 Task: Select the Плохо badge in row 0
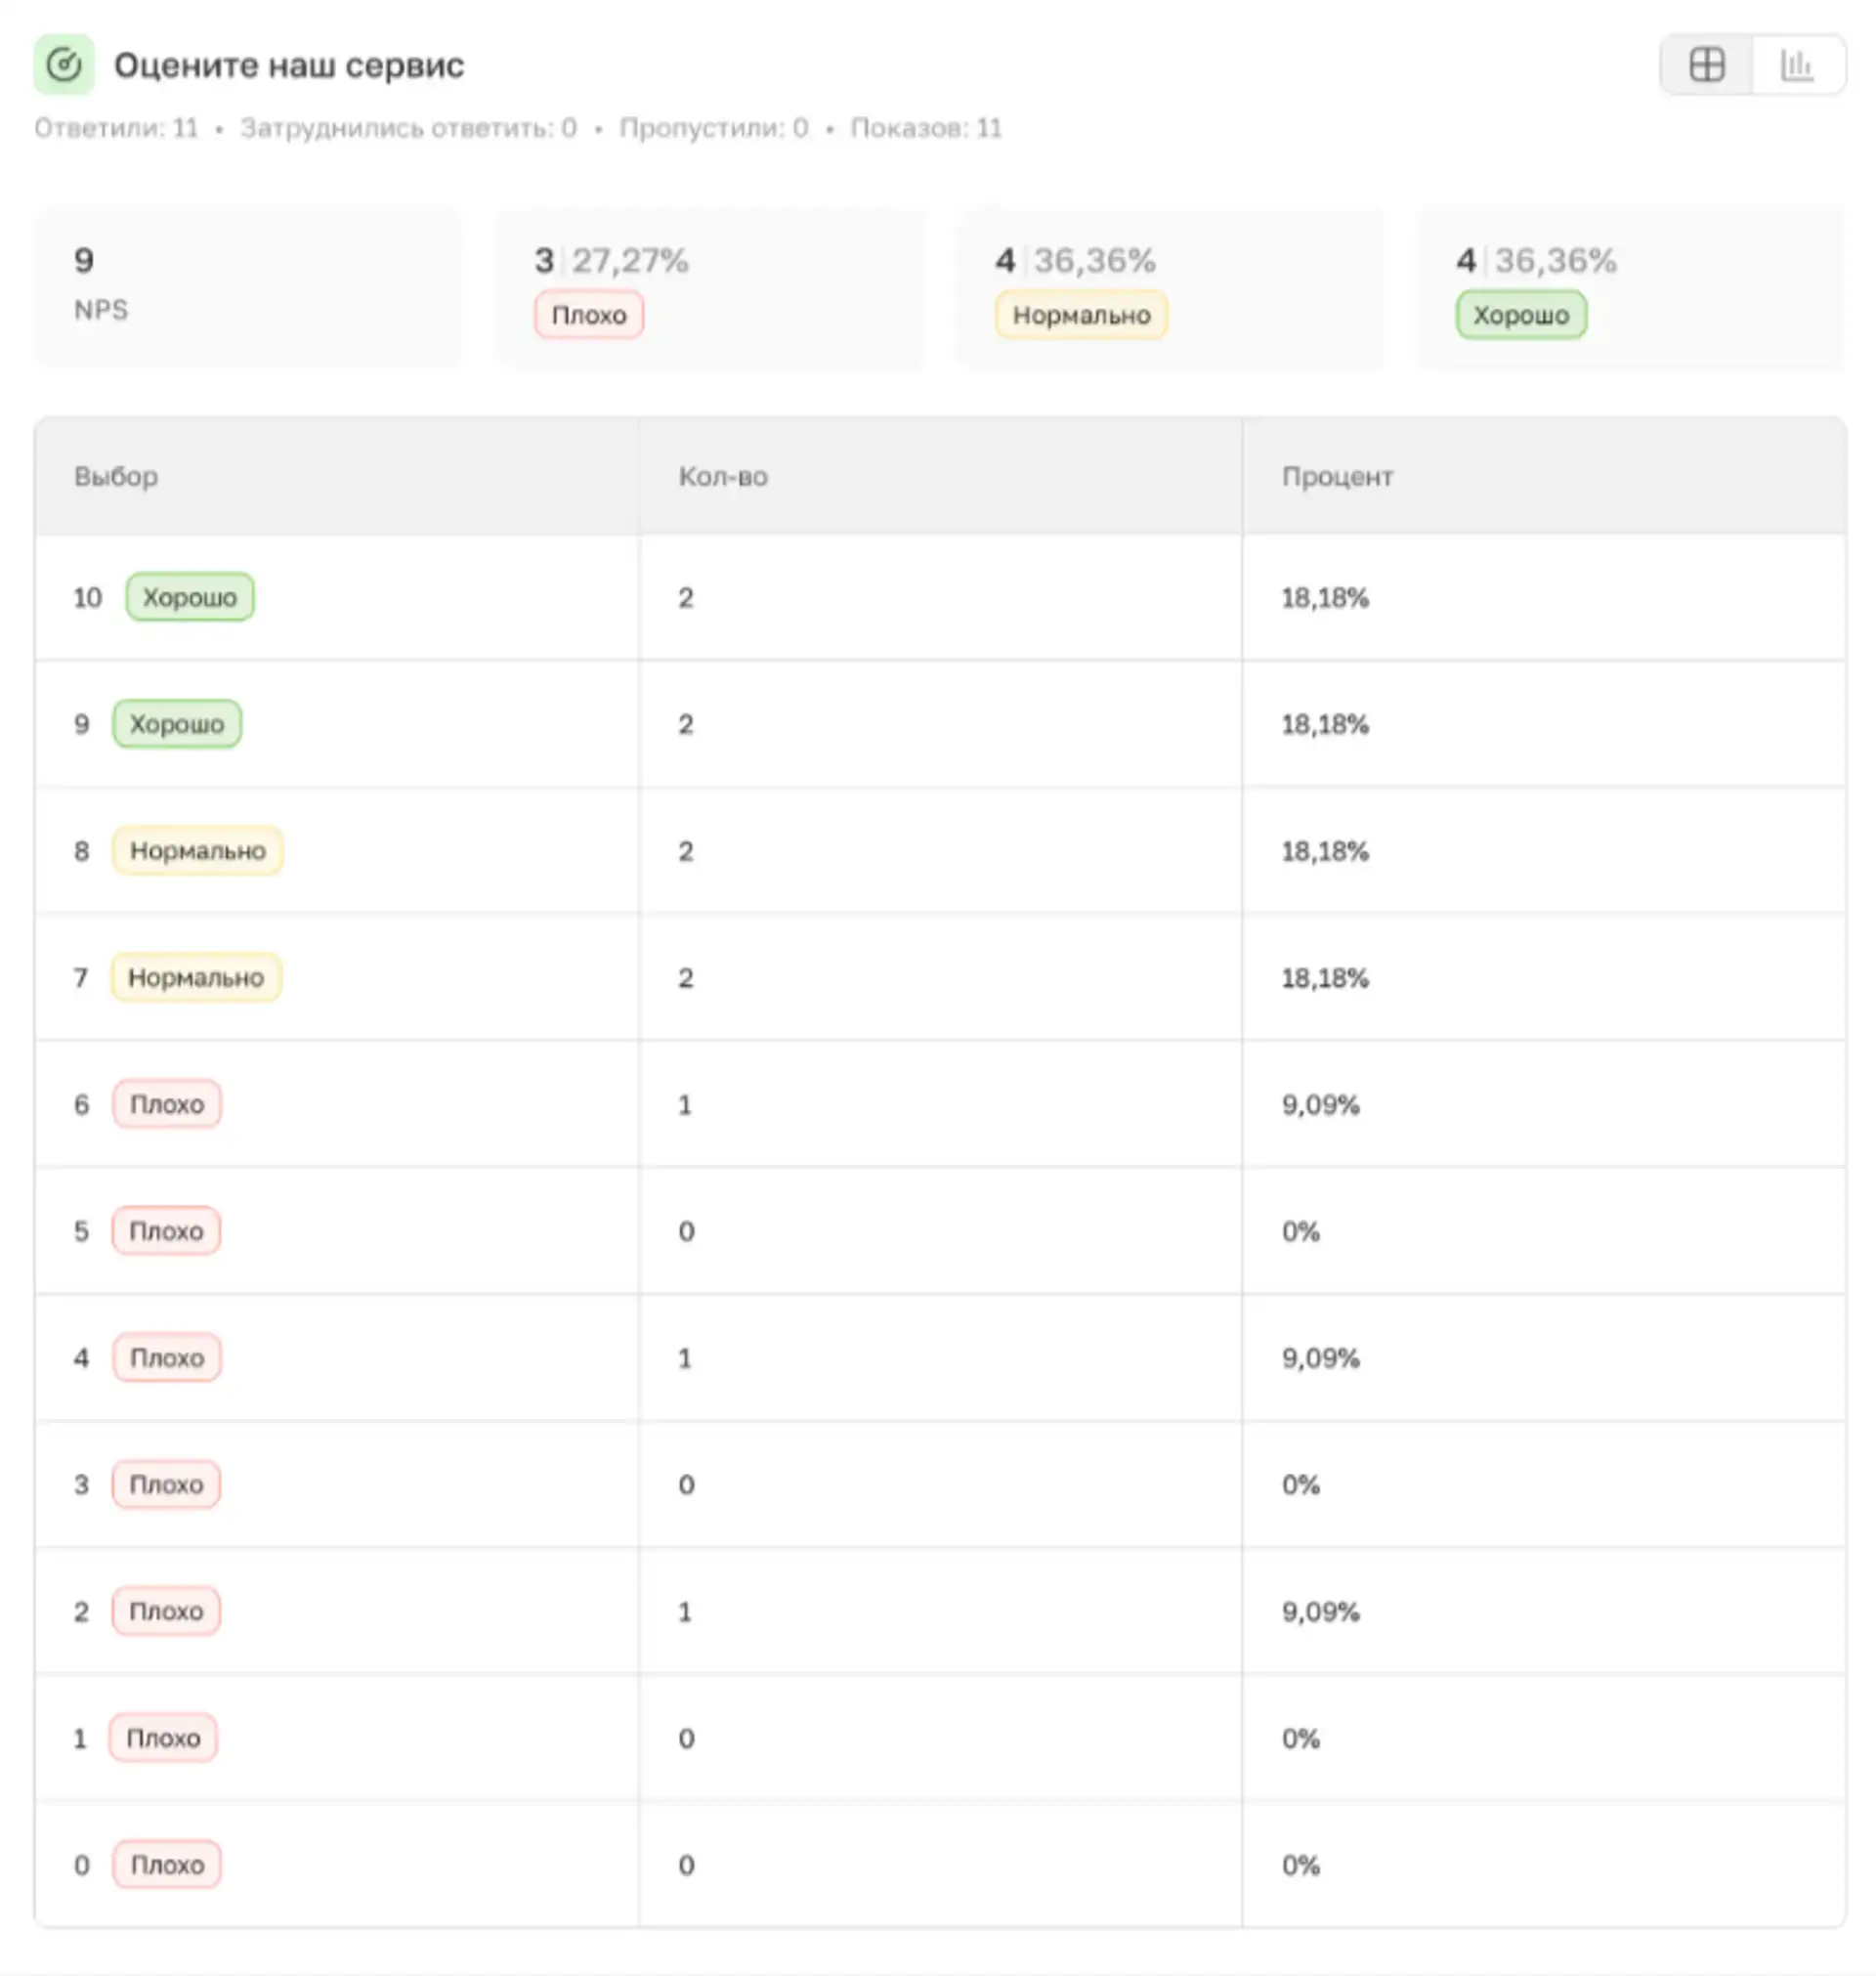tap(166, 1865)
